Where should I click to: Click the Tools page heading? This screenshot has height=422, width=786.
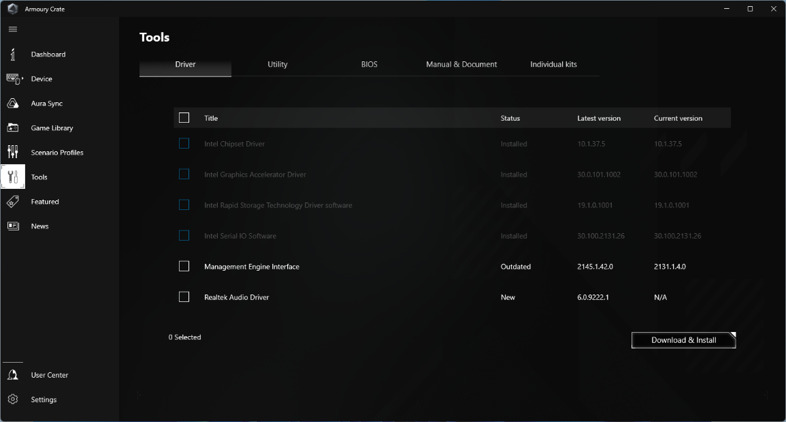pos(154,37)
